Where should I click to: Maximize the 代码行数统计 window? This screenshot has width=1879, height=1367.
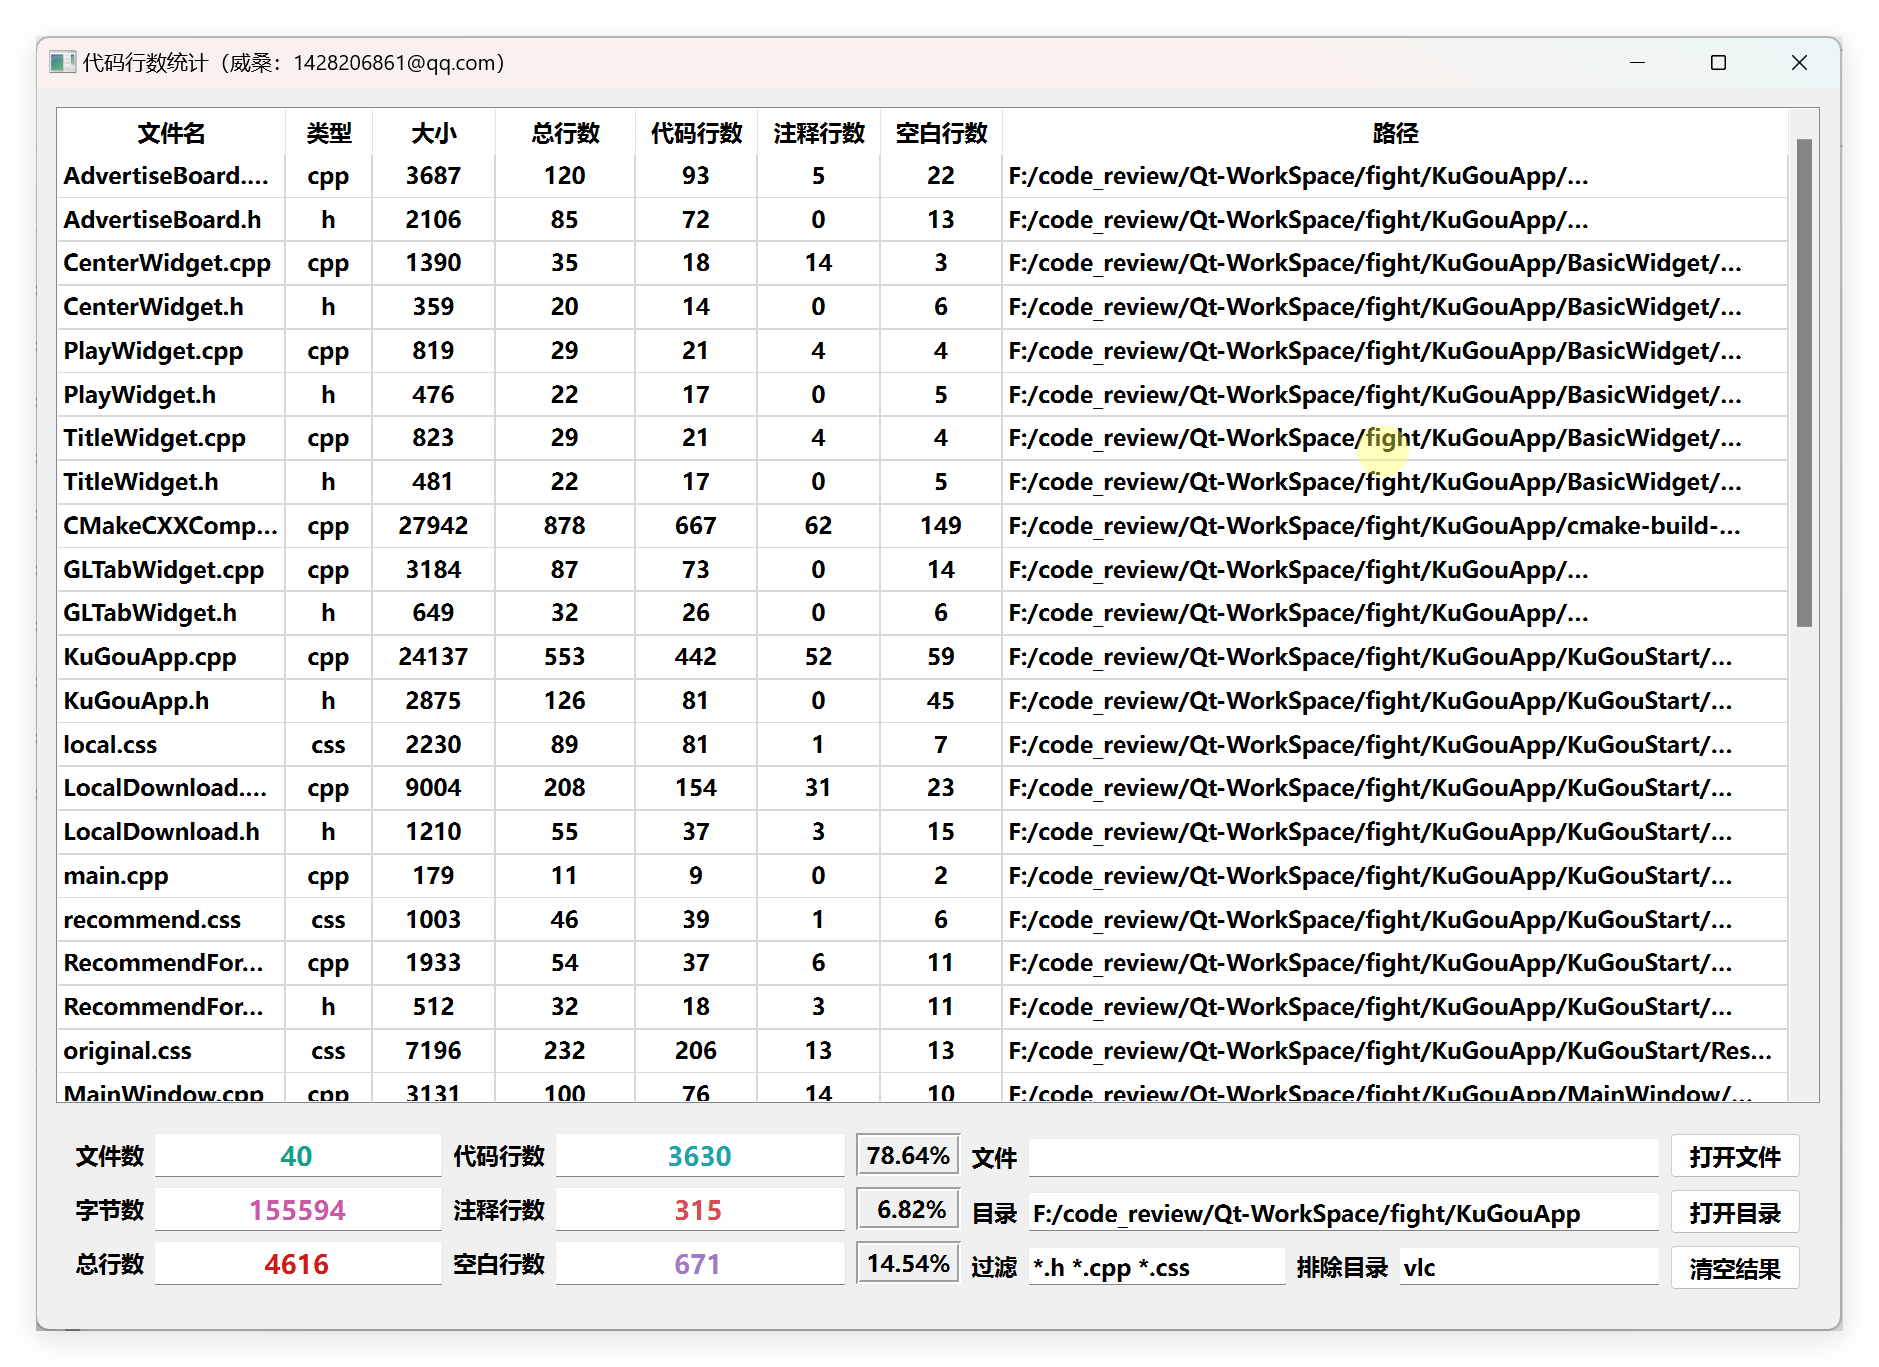1718,62
